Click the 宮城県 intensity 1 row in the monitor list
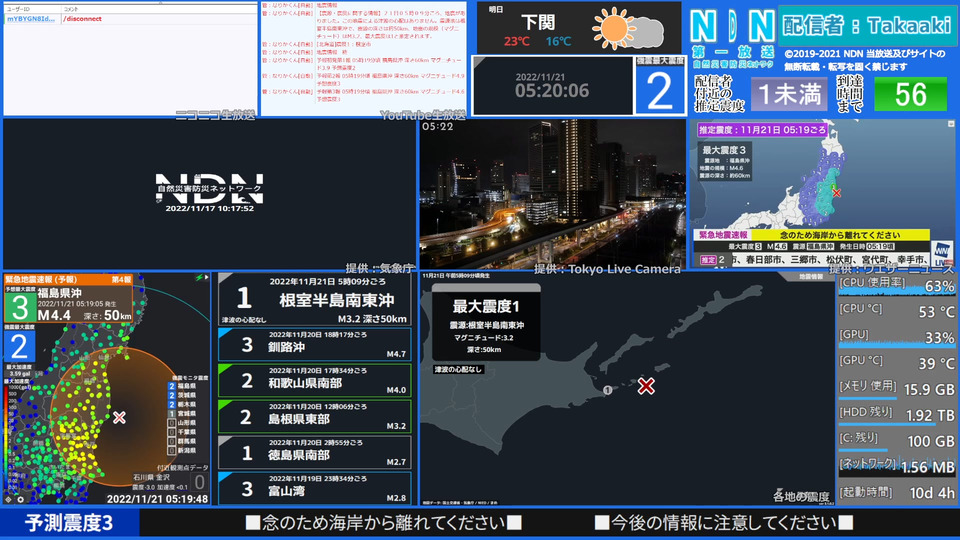 pos(182,414)
